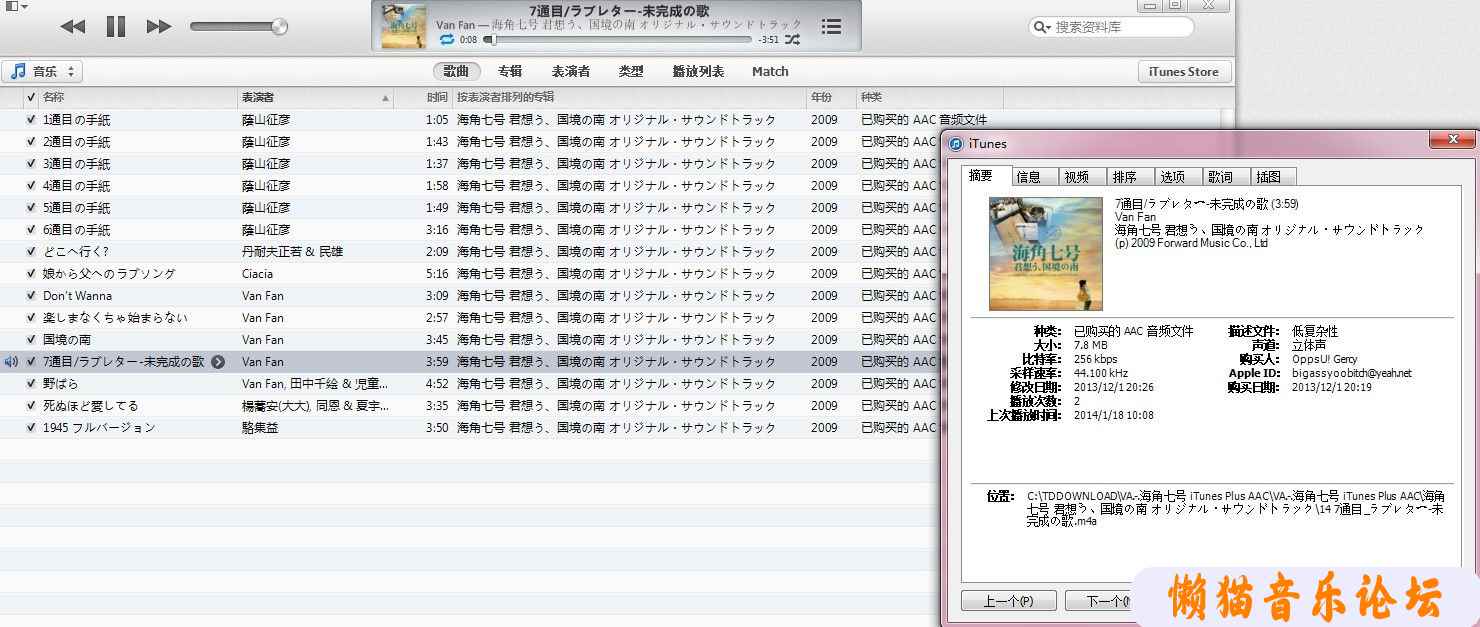
Task: Select the song 6通目の手紙
Action: pos(77,230)
